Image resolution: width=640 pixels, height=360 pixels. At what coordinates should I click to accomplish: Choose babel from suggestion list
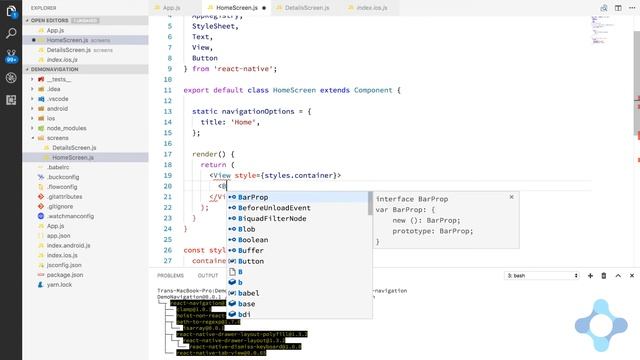(x=297, y=293)
